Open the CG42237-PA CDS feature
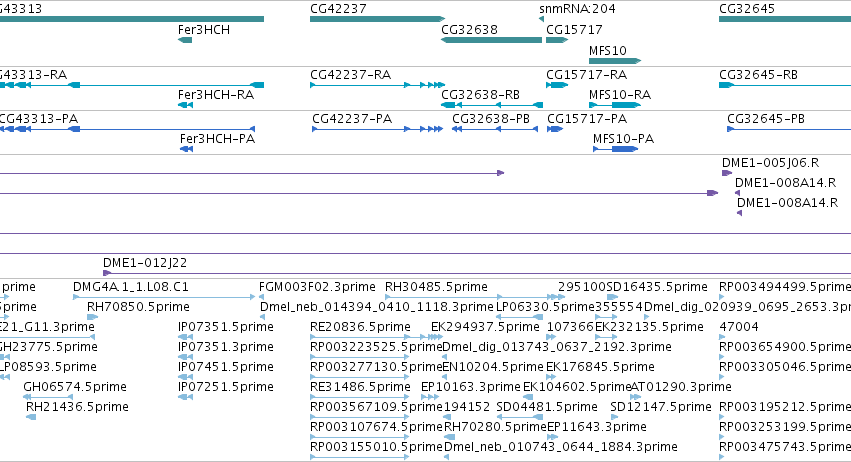The width and height of the screenshot is (851, 462). click(x=377, y=129)
